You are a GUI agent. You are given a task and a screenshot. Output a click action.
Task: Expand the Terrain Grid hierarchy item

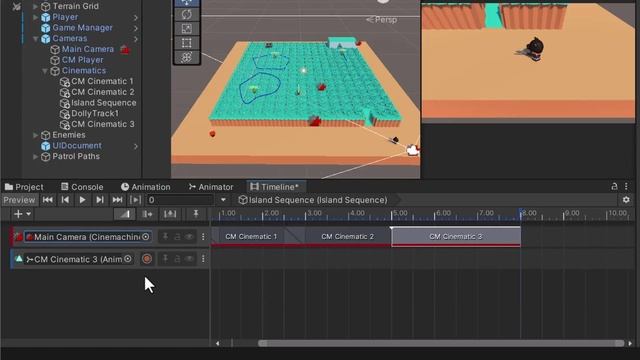pos(36,6)
